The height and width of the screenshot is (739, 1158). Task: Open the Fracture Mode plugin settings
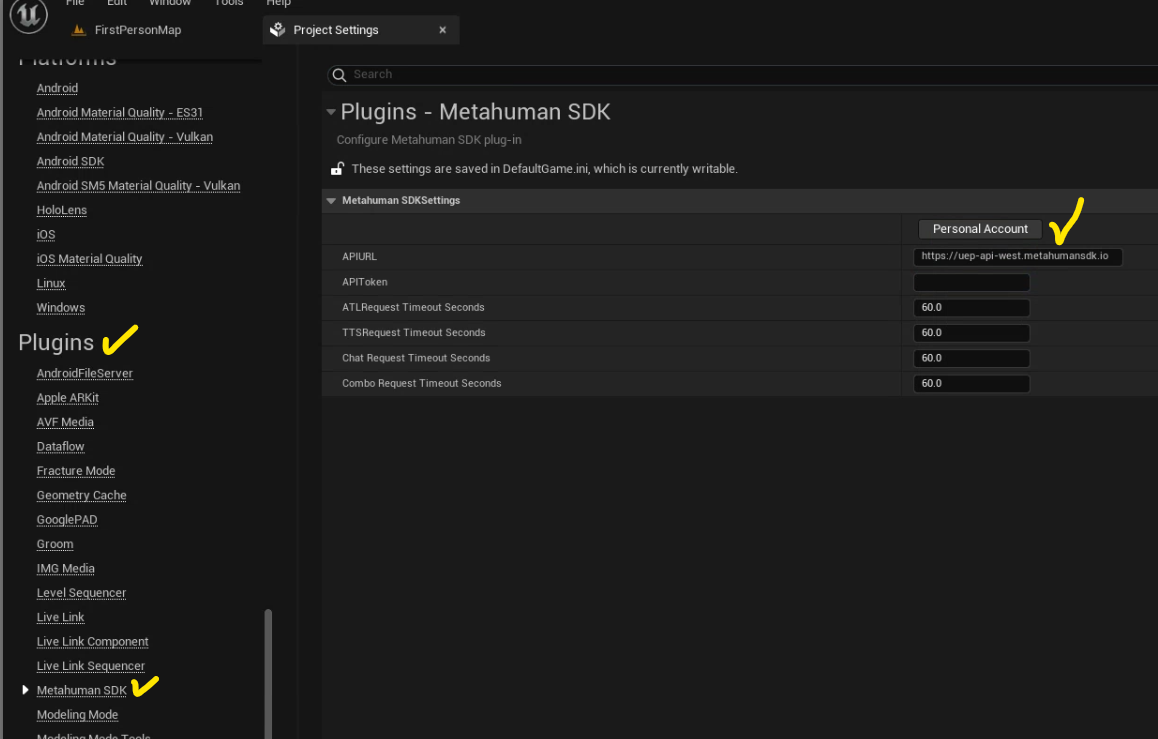[x=76, y=470]
